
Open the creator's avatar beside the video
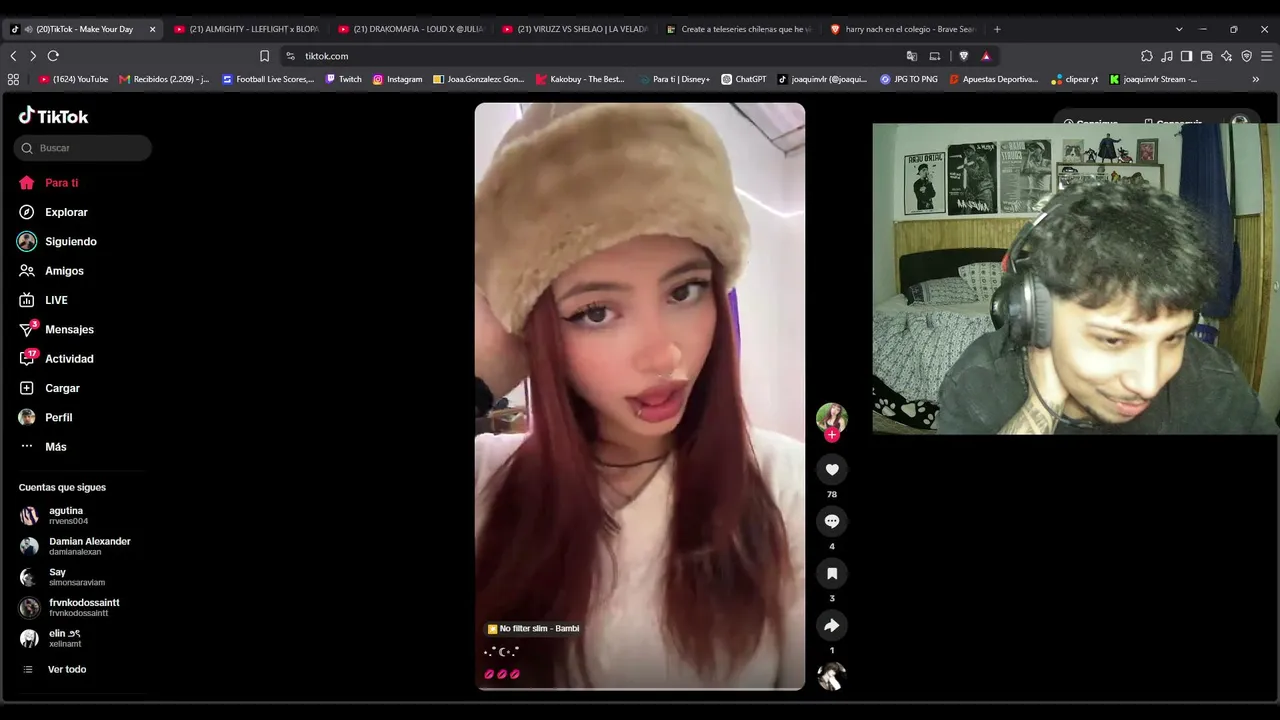click(x=832, y=417)
